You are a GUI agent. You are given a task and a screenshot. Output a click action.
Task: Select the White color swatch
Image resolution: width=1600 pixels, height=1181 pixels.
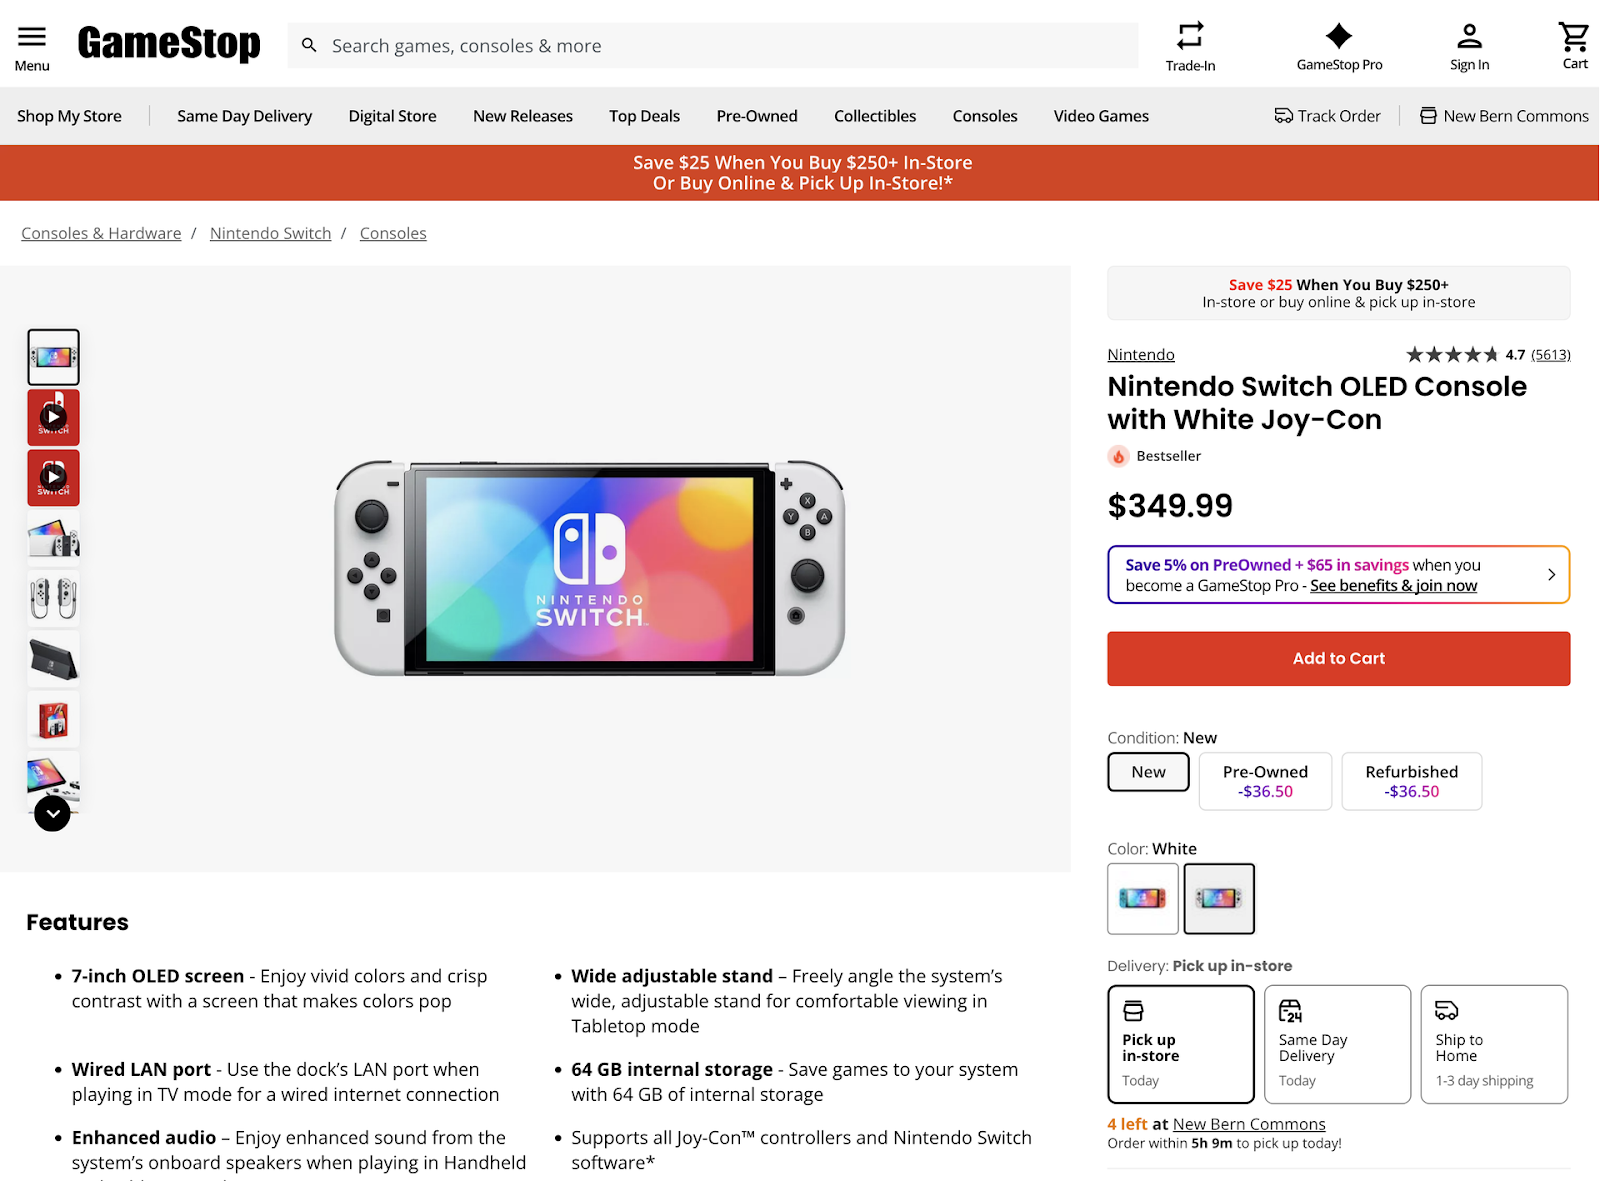coord(1218,898)
